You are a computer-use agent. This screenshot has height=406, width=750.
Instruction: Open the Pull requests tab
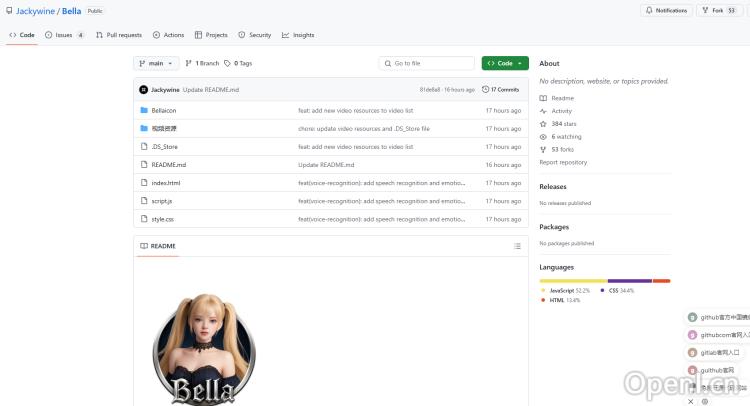[x=118, y=35]
